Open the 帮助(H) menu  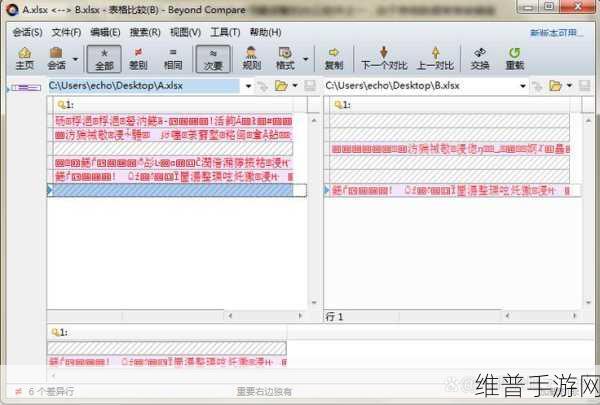point(266,33)
